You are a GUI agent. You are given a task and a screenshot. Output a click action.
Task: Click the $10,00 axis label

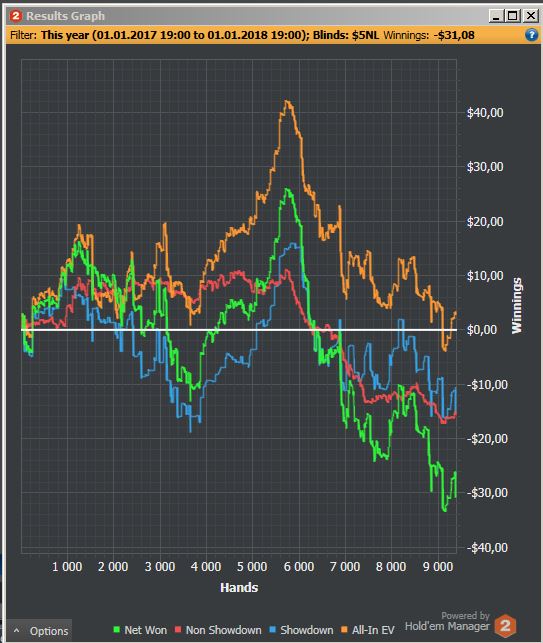pyautogui.click(x=485, y=276)
